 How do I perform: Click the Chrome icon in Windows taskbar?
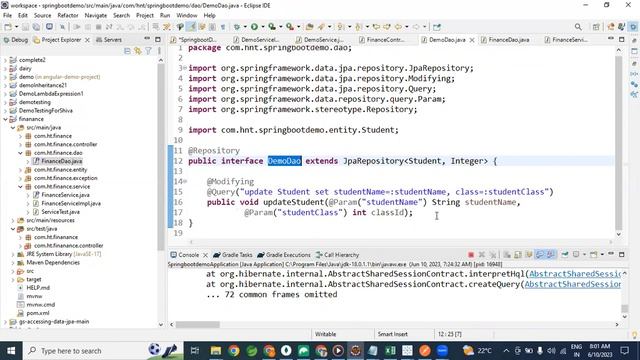coord(234,351)
